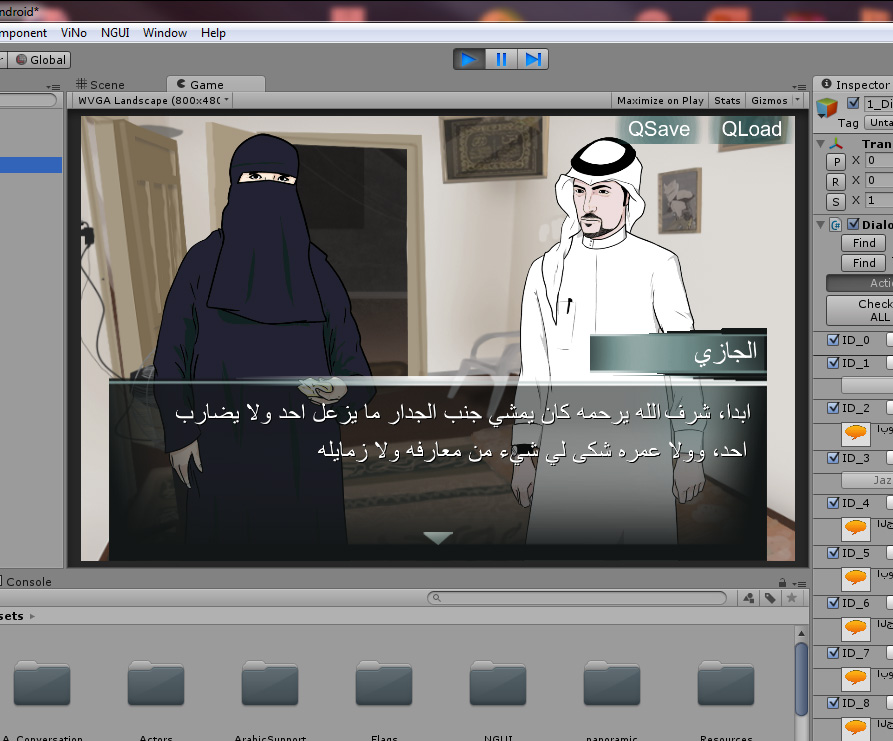Click the Search by Type icon in Project panel
The height and width of the screenshot is (741, 893).
tap(749, 598)
